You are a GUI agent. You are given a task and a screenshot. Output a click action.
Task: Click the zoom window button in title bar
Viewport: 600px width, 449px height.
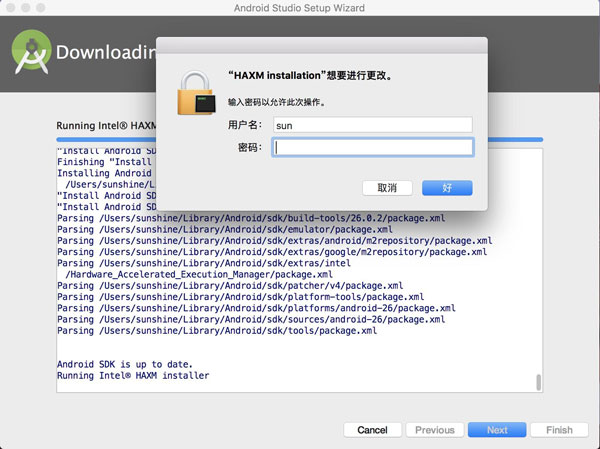click(x=41, y=8)
